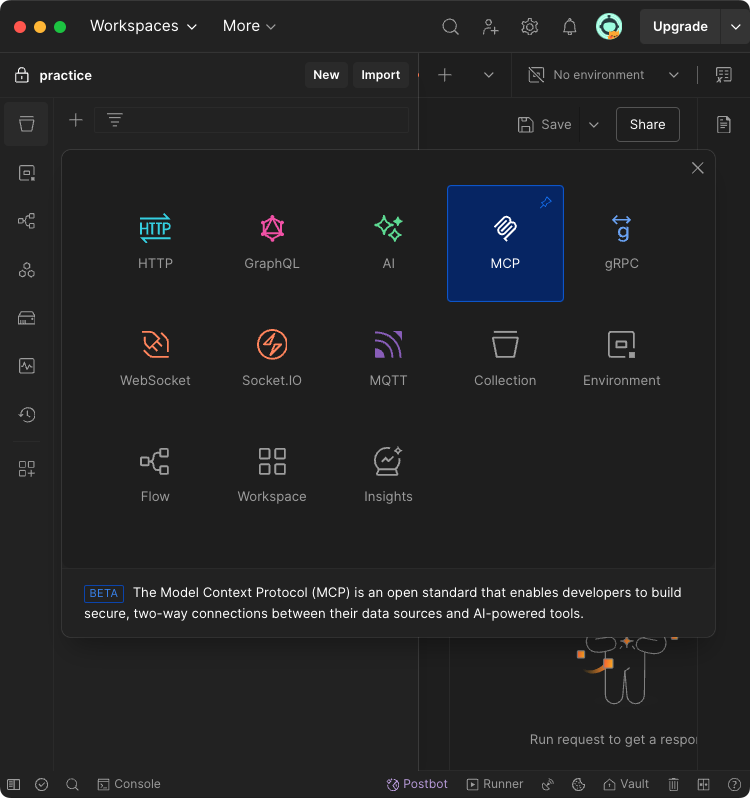The width and height of the screenshot is (750, 798).
Task: Start a WebSocket request
Action: pyautogui.click(x=155, y=360)
